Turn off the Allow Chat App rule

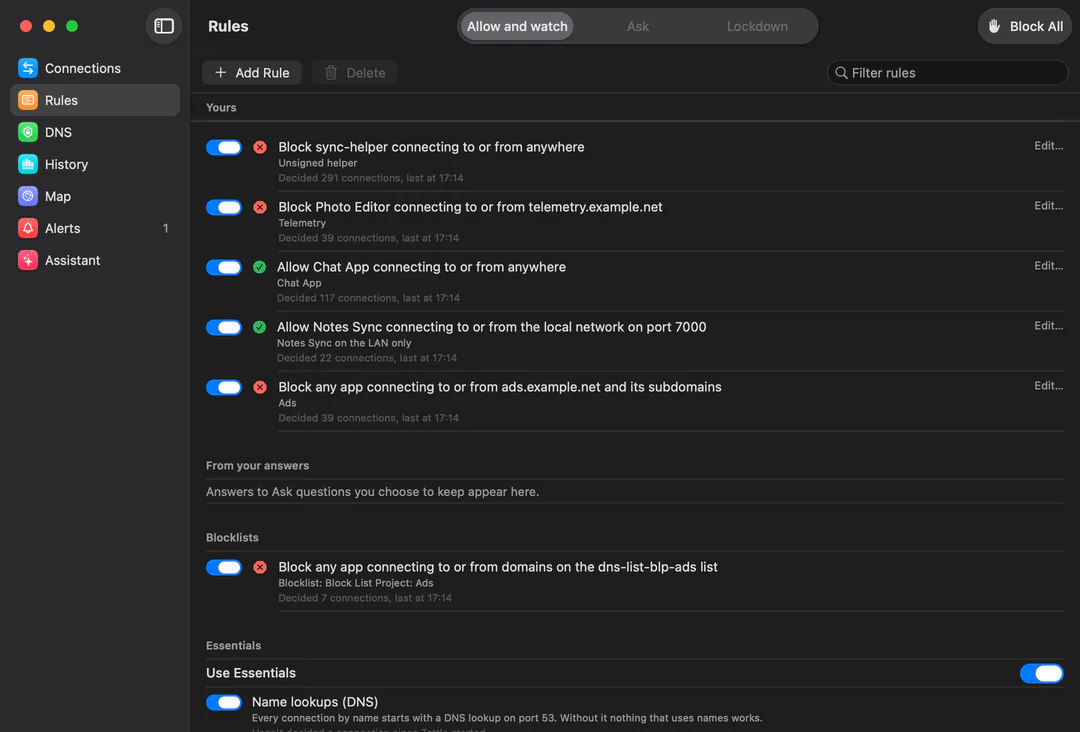(x=224, y=267)
